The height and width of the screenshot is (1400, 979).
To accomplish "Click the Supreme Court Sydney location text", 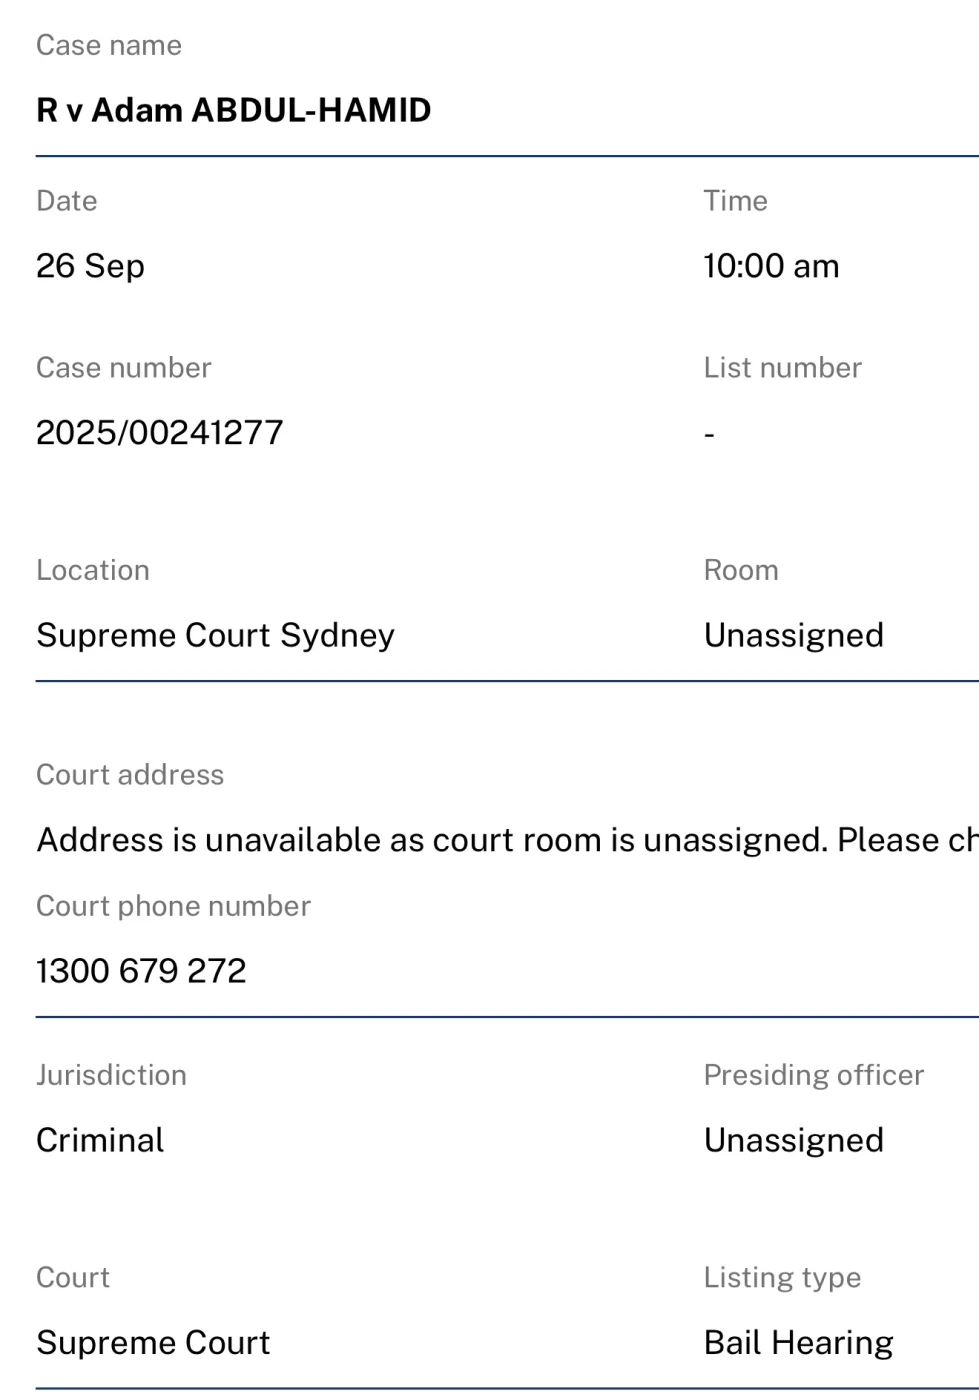I will coord(215,636).
